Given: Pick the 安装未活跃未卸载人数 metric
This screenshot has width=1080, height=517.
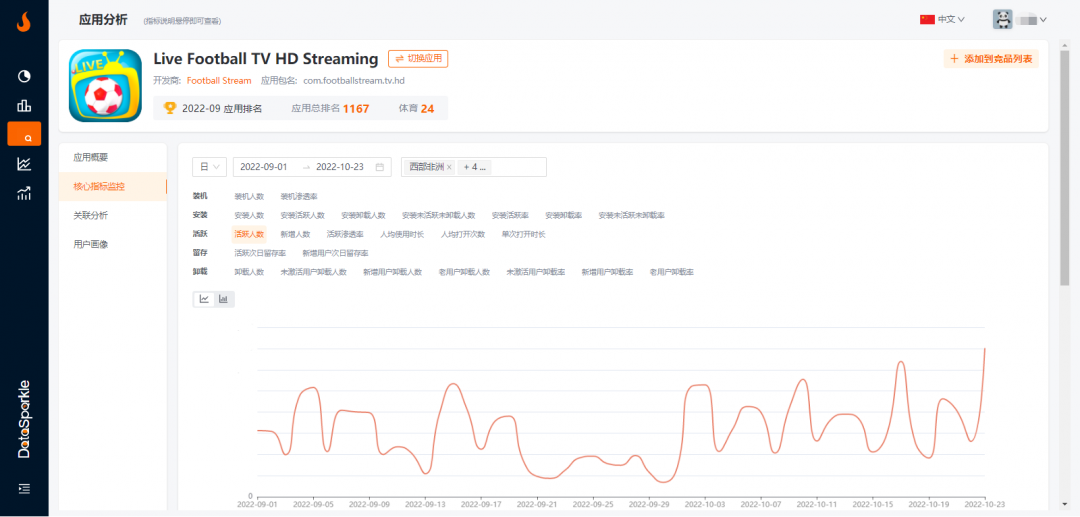Looking at the screenshot, I should tap(439, 215).
